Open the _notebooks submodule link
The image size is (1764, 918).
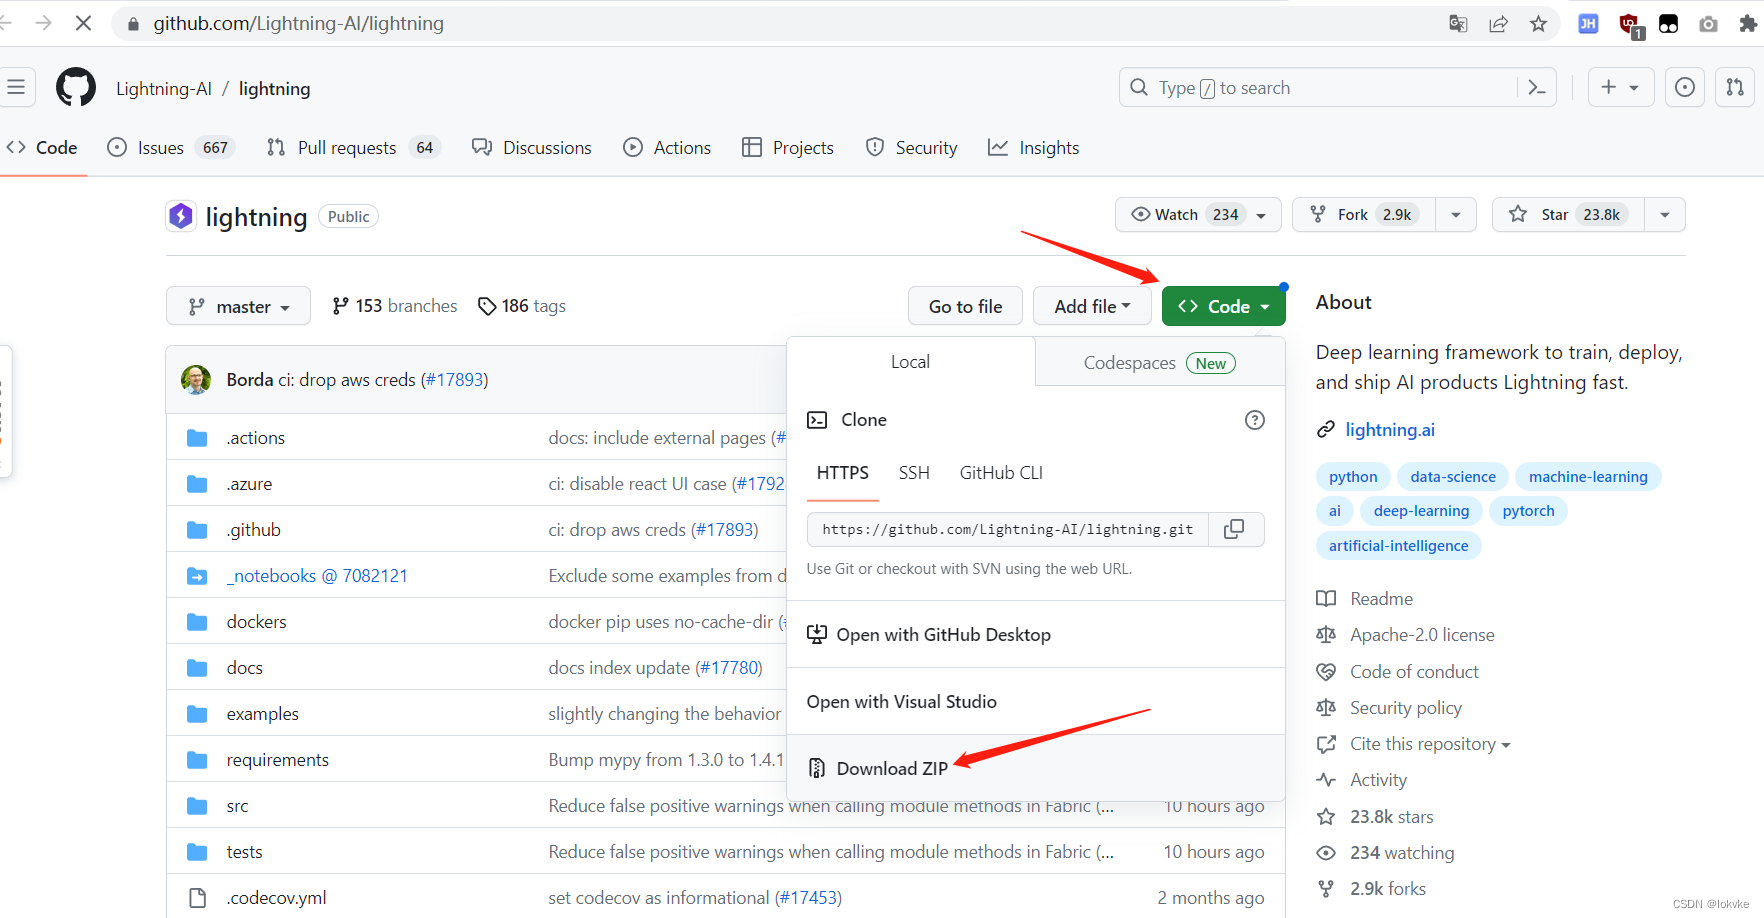pos(317,576)
